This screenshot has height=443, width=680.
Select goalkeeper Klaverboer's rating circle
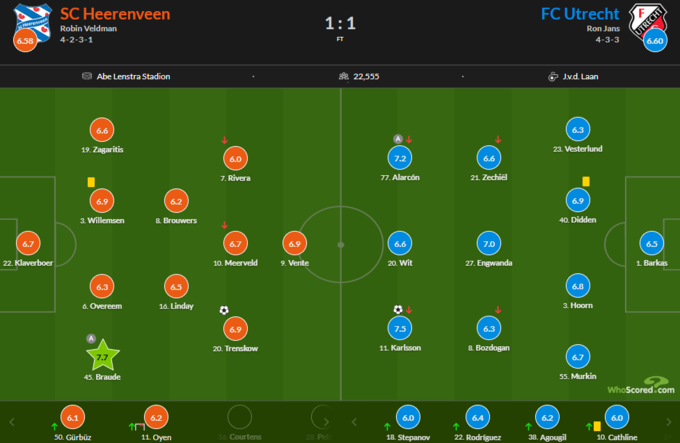point(28,243)
